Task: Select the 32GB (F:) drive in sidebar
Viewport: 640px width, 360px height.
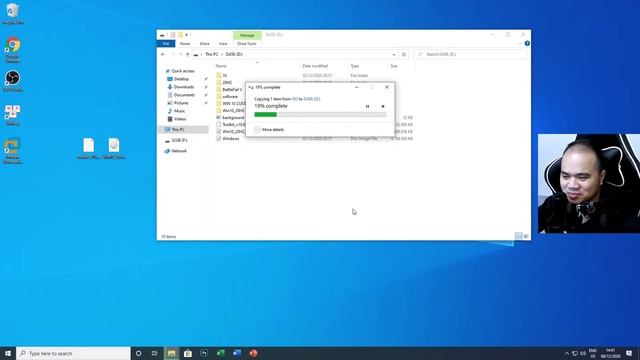Action: coord(176,140)
